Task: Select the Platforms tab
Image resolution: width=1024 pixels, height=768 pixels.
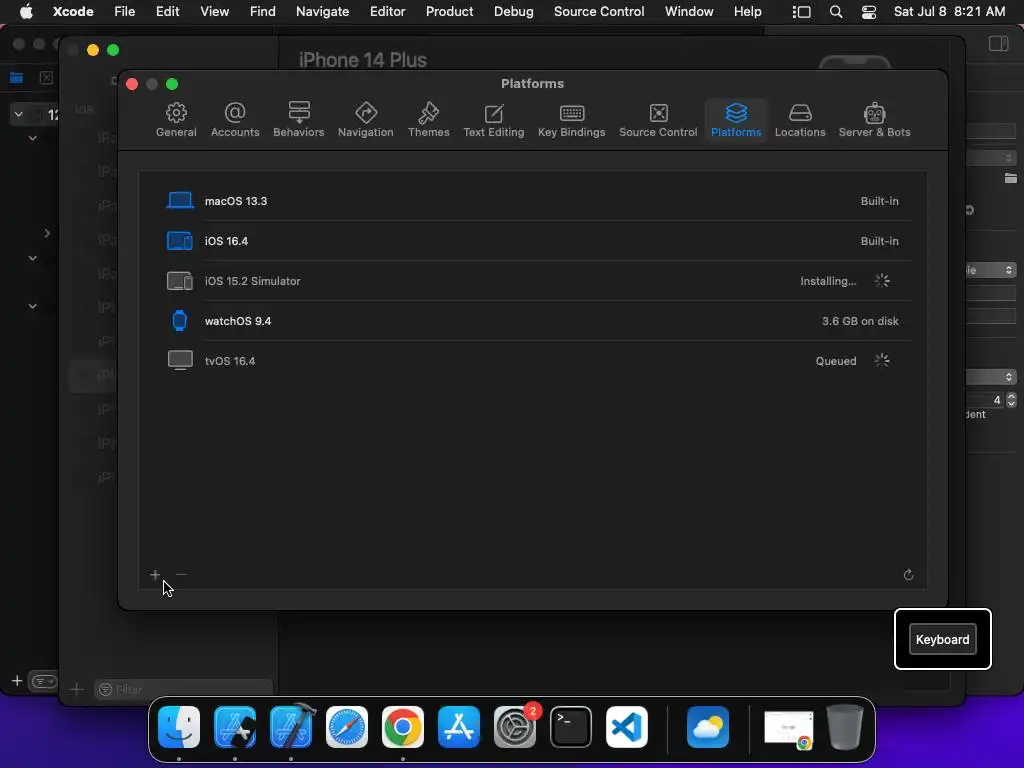Action: (x=736, y=120)
